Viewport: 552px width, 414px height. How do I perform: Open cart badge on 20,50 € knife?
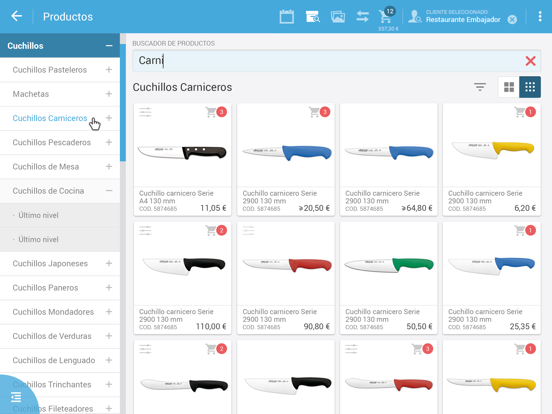pos(320,112)
